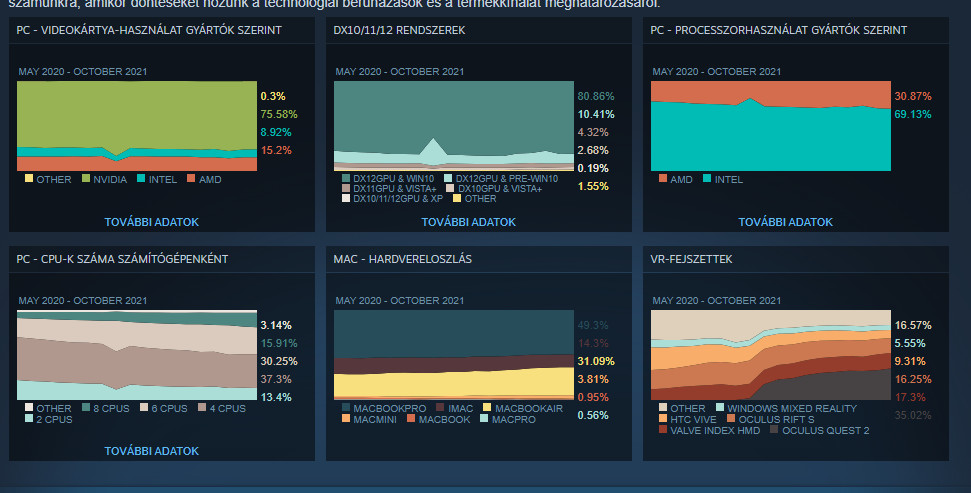Click the MACBOOKPRO legend swatch

(346, 408)
